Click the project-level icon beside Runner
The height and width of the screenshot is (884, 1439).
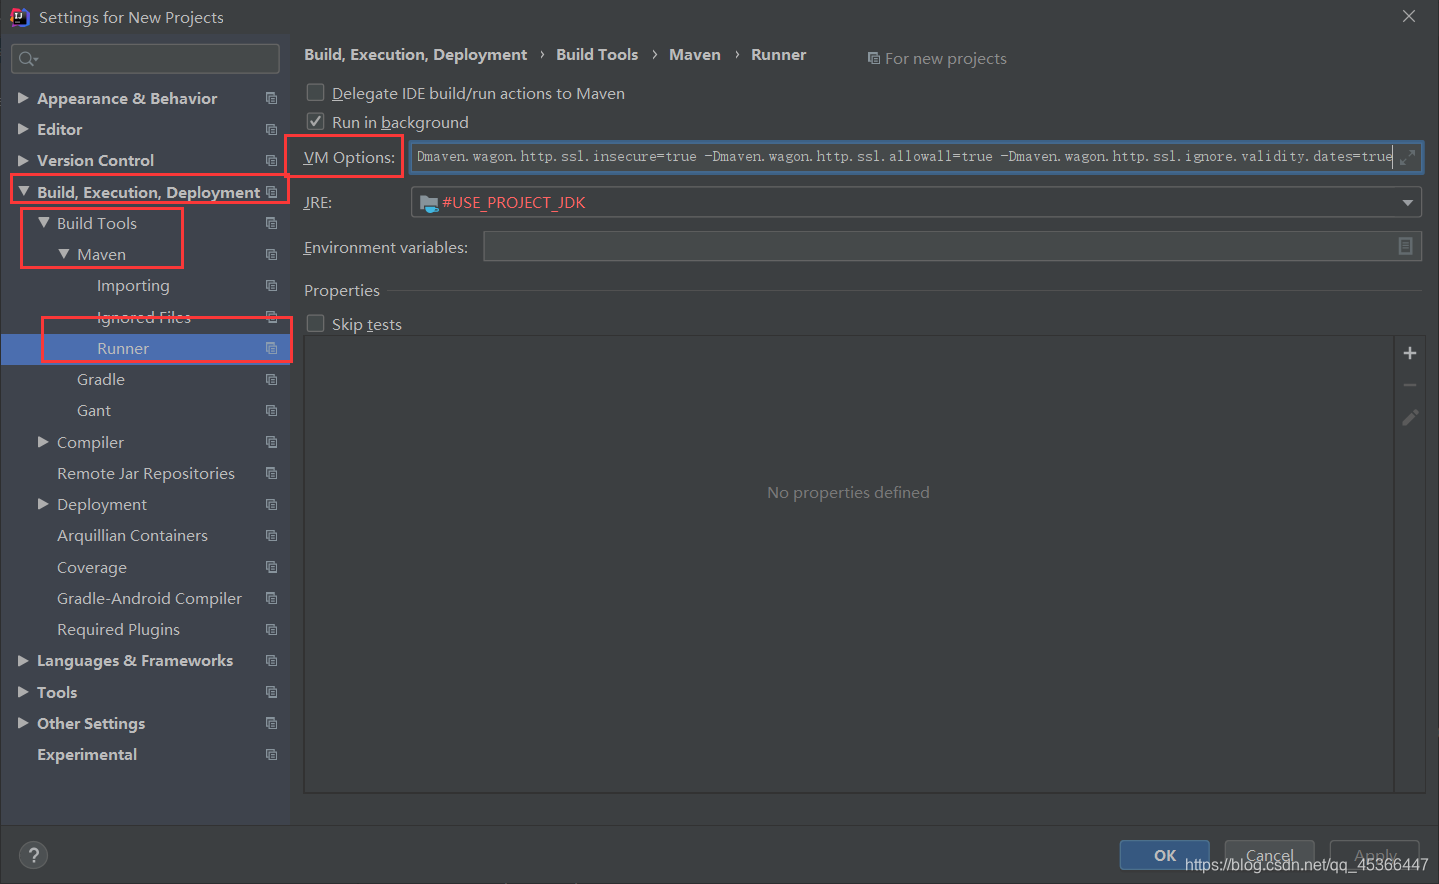[271, 348]
